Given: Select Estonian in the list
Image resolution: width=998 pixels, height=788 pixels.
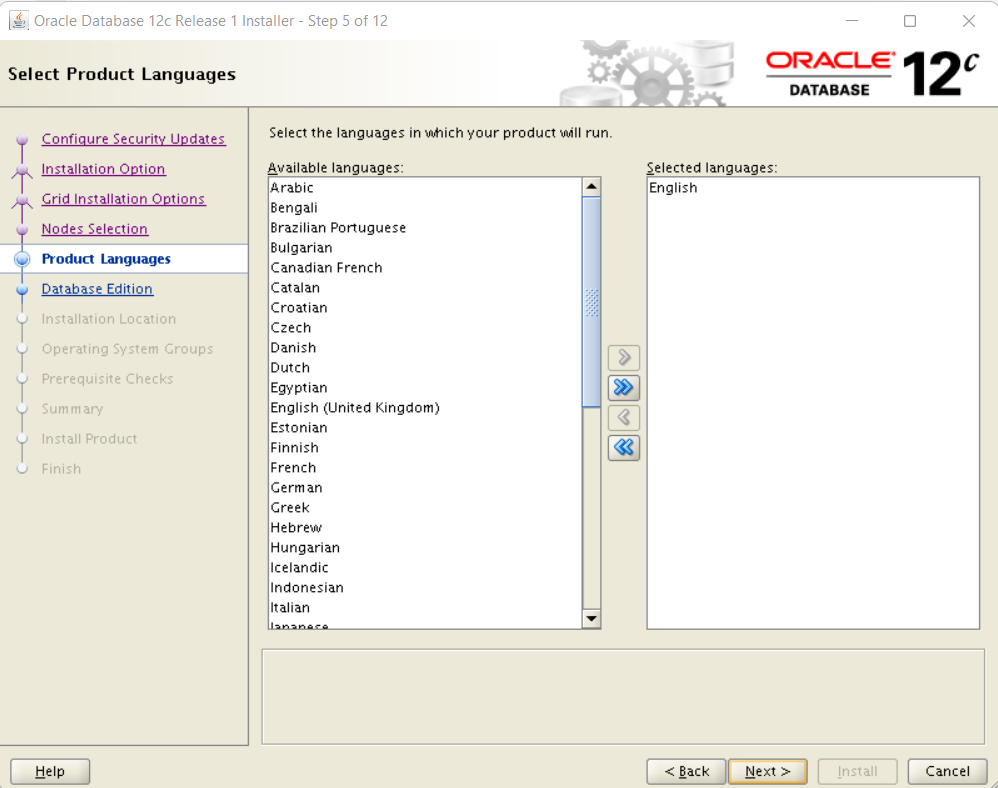Looking at the screenshot, I should (425, 428).
